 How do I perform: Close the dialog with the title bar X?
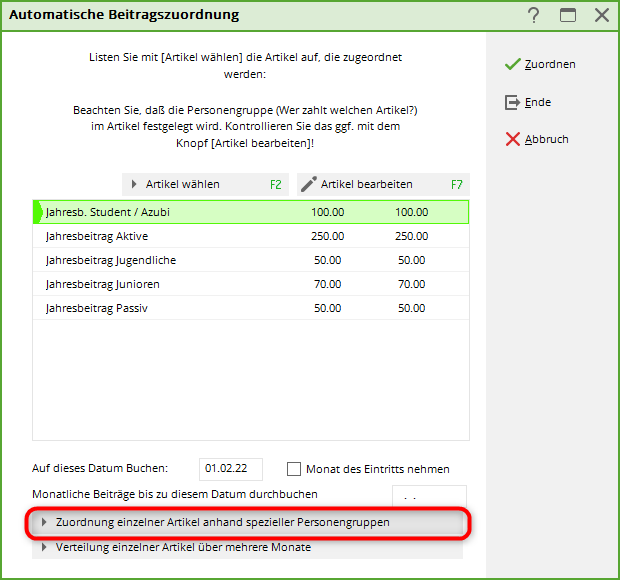tap(601, 15)
